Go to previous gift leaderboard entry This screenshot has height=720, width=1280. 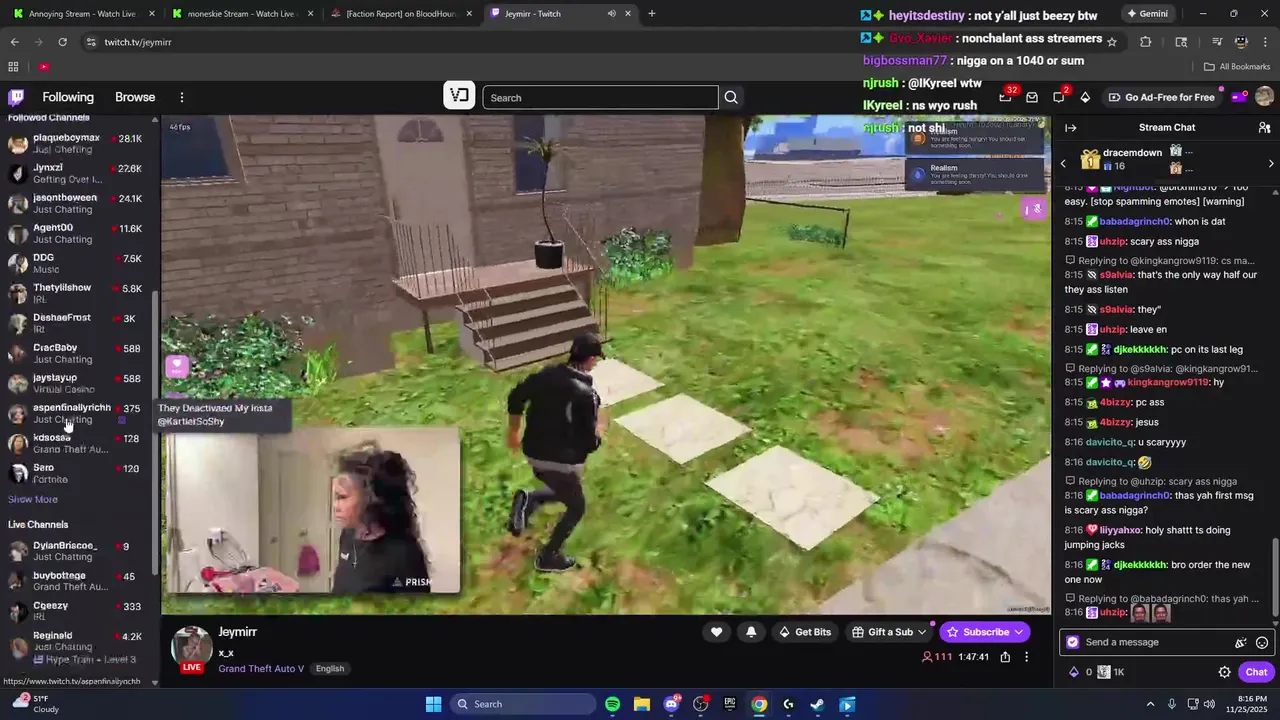pyautogui.click(x=1063, y=163)
